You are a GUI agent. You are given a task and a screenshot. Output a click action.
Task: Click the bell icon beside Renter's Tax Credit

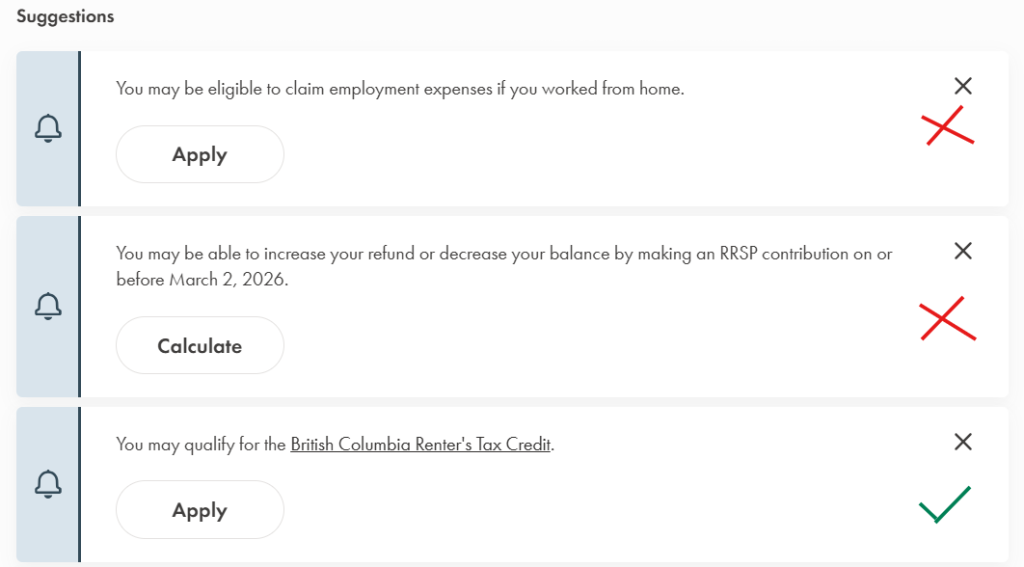tap(48, 485)
